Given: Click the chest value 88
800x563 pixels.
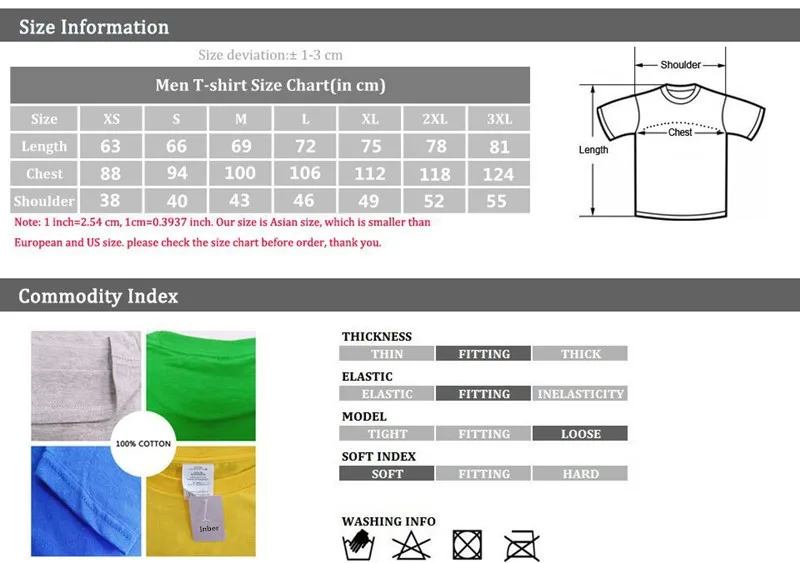Looking at the screenshot, I should click(x=111, y=174).
